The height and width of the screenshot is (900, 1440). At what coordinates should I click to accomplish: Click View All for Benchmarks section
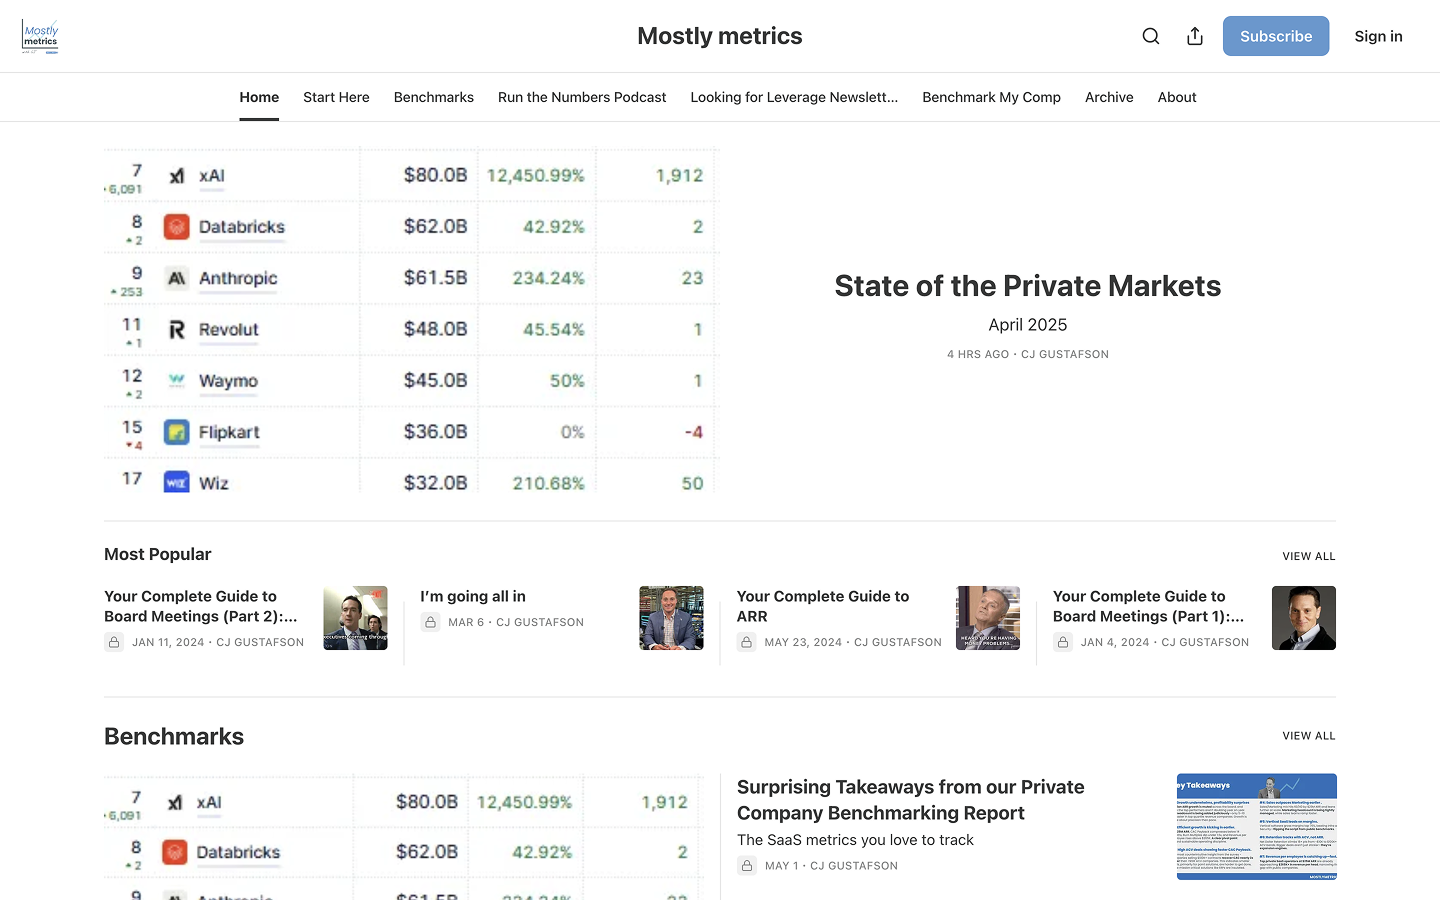click(x=1309, y=736)
